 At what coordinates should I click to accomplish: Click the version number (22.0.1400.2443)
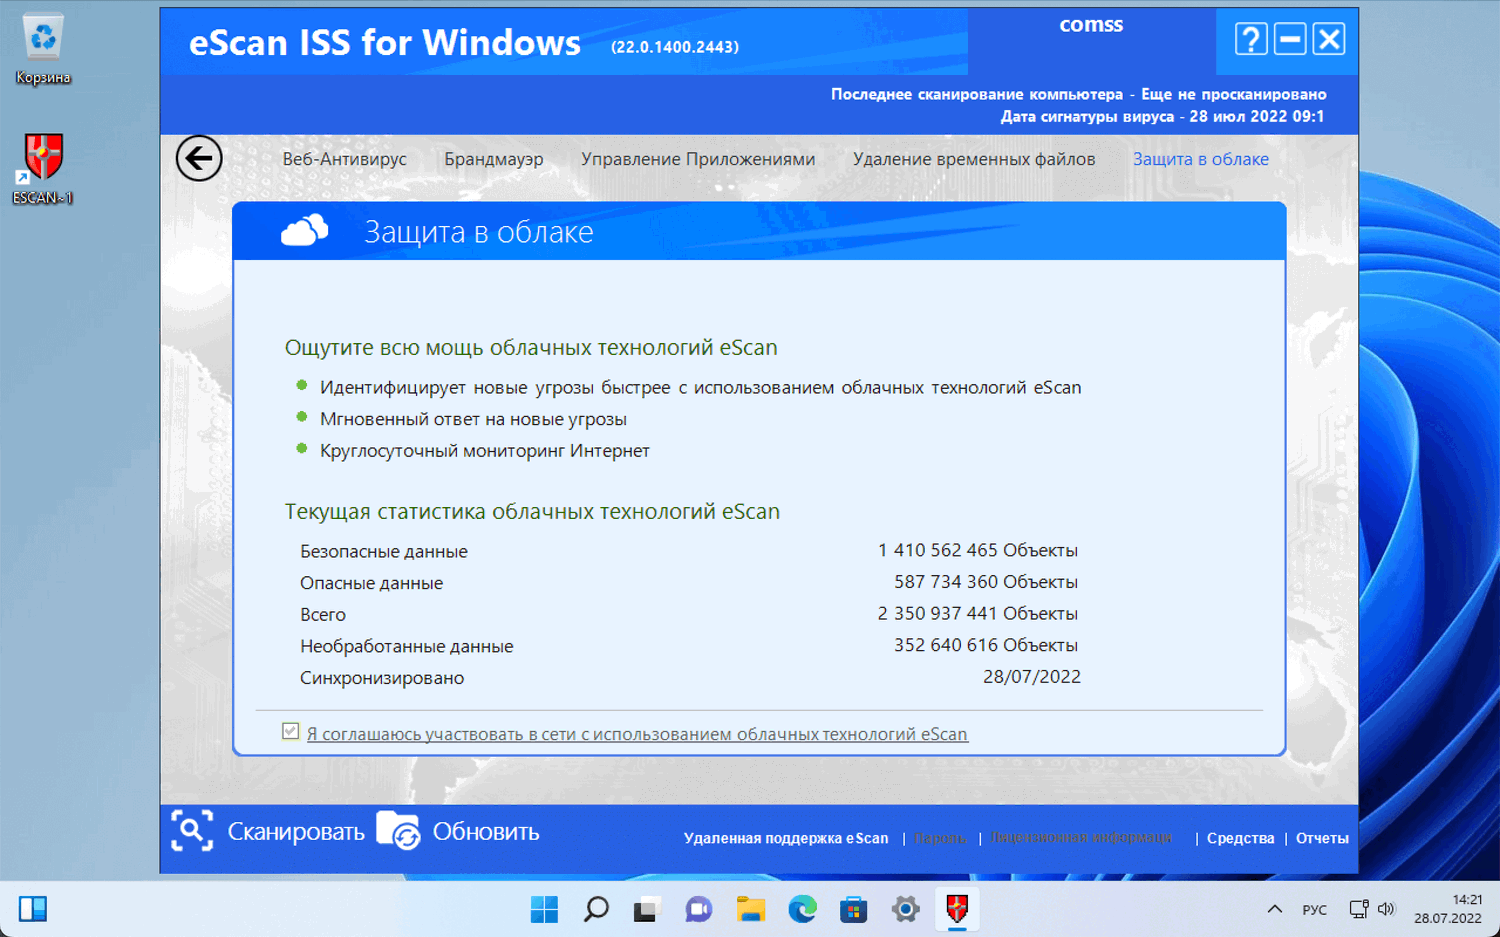pyautogui.click(x=675, y=47)
